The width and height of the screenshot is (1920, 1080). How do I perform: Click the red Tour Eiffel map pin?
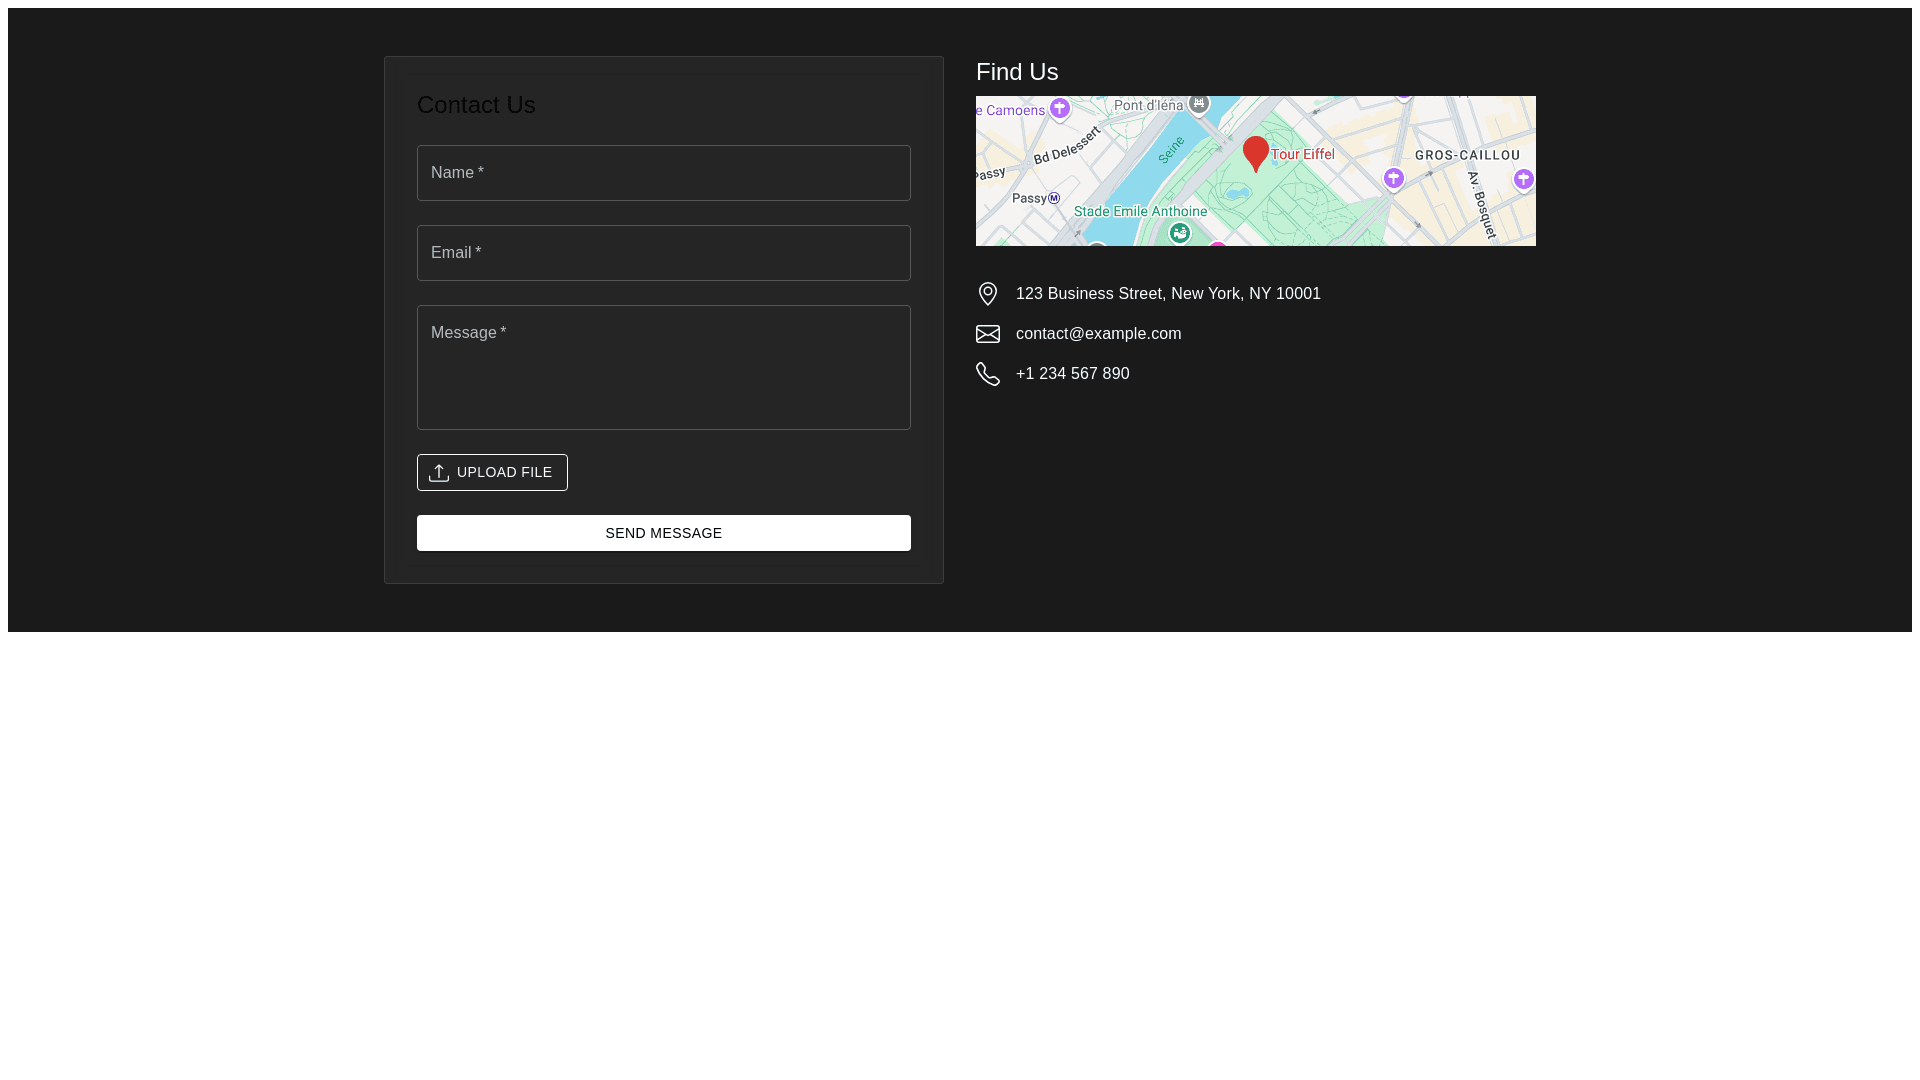click(x=1255, y=152)
